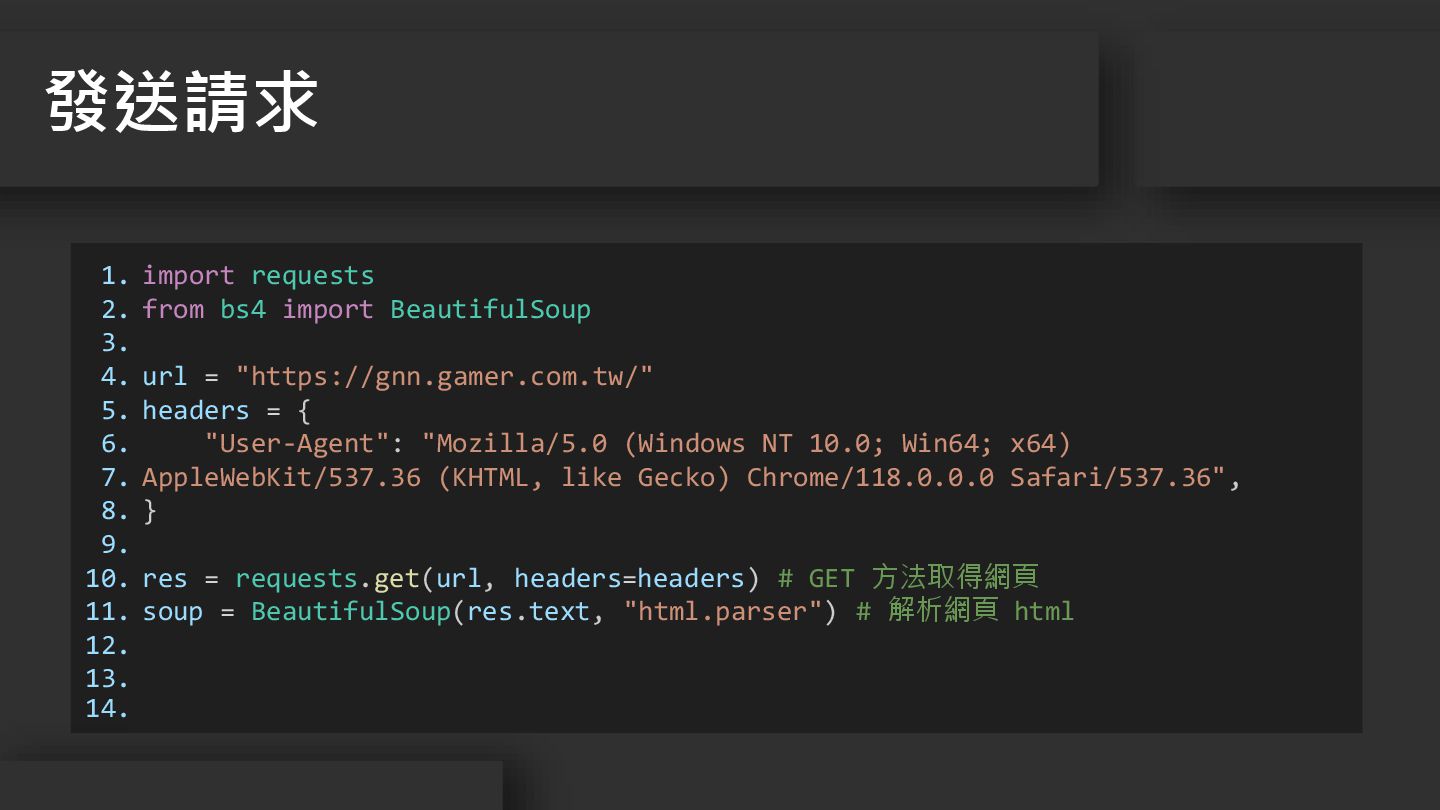The height and width of the screenshot is (810, 1440).
Task: Click line number 1 in the code
Action: click(115, 276)
